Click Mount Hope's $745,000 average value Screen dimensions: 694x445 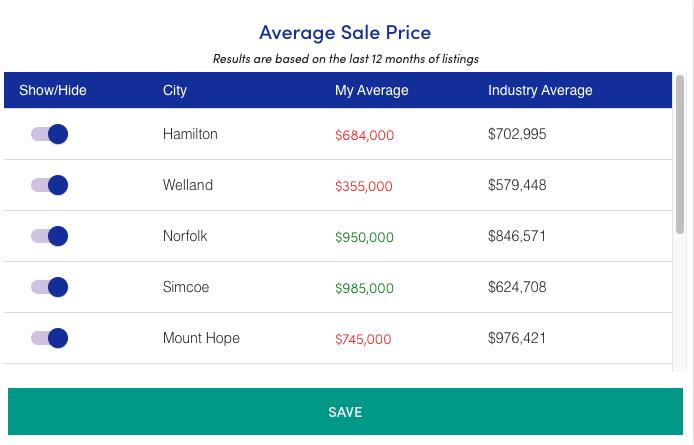[x=363, y=339]
